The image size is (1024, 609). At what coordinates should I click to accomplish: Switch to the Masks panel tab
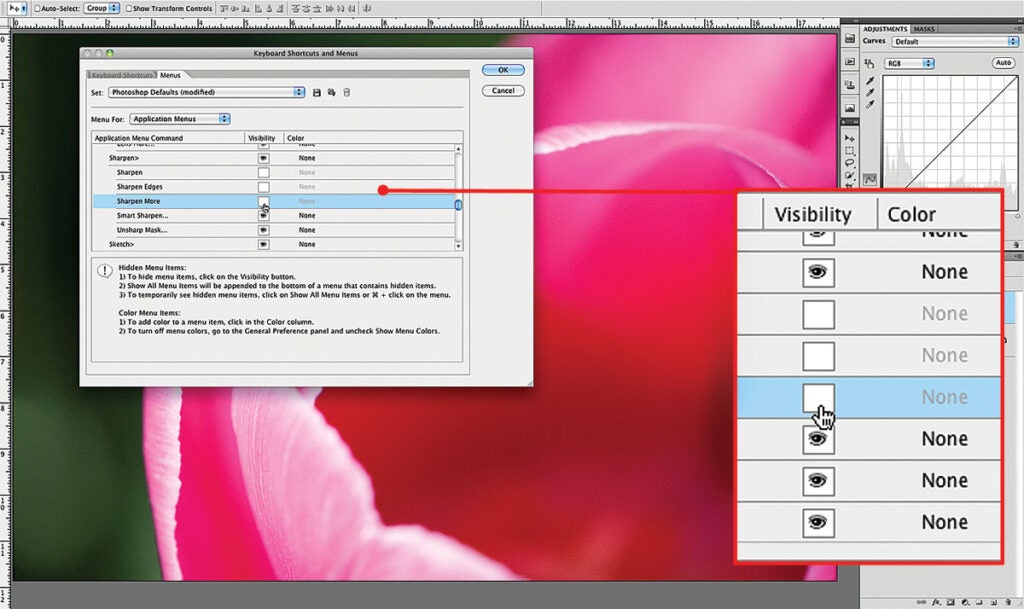click(924, 29)
